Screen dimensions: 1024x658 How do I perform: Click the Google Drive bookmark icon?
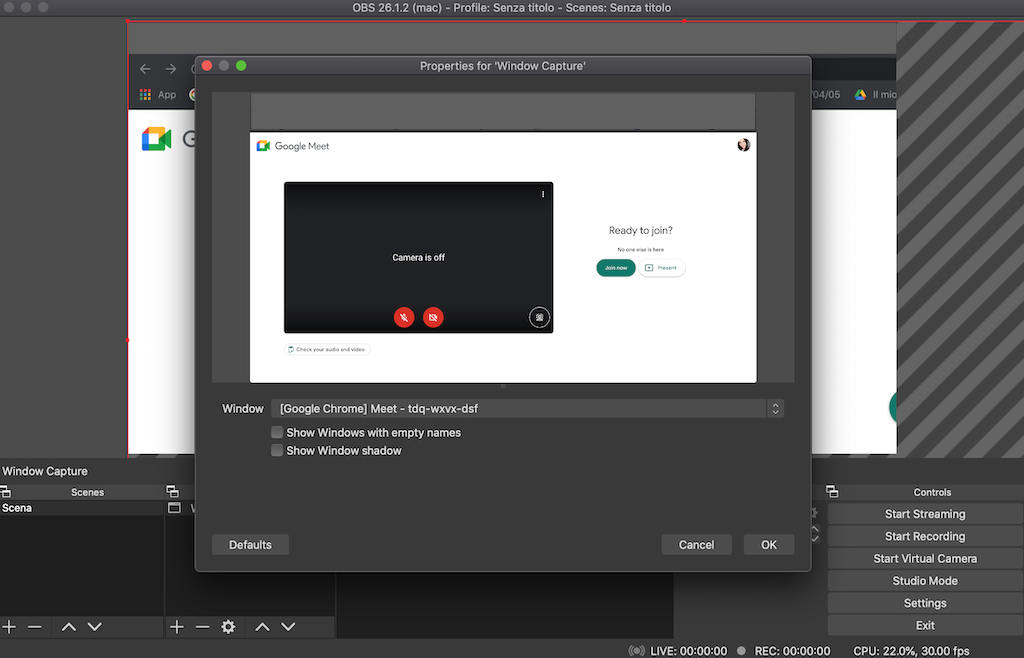coord(860,95)
